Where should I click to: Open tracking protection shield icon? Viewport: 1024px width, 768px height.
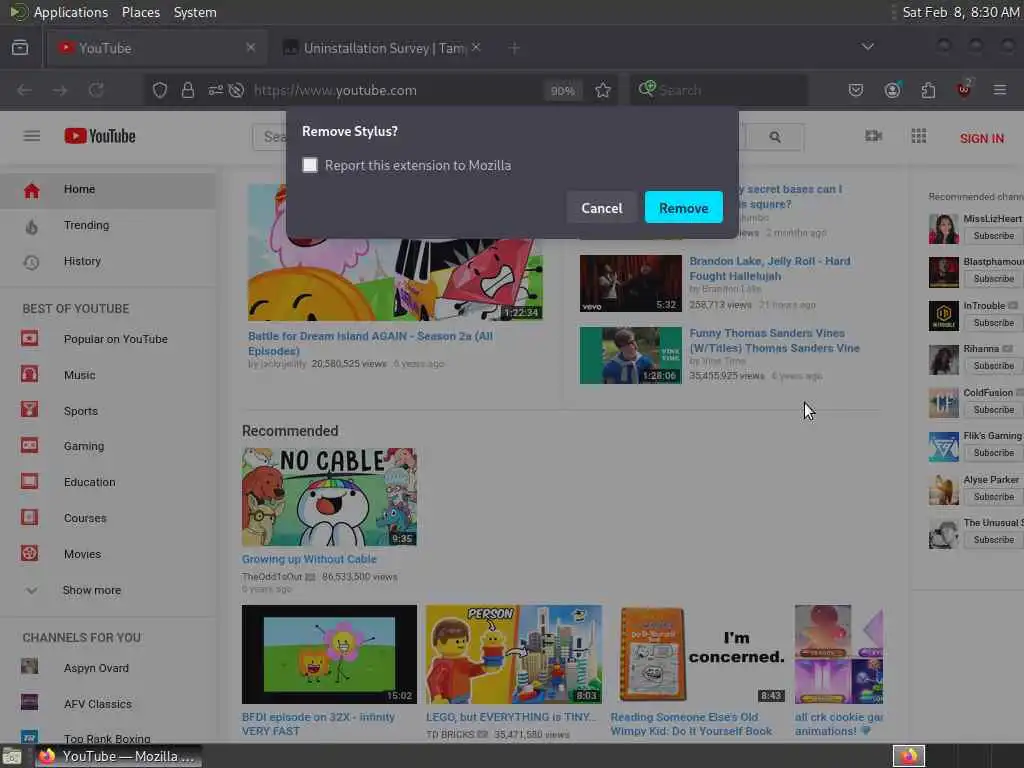(x=160, y=90)
